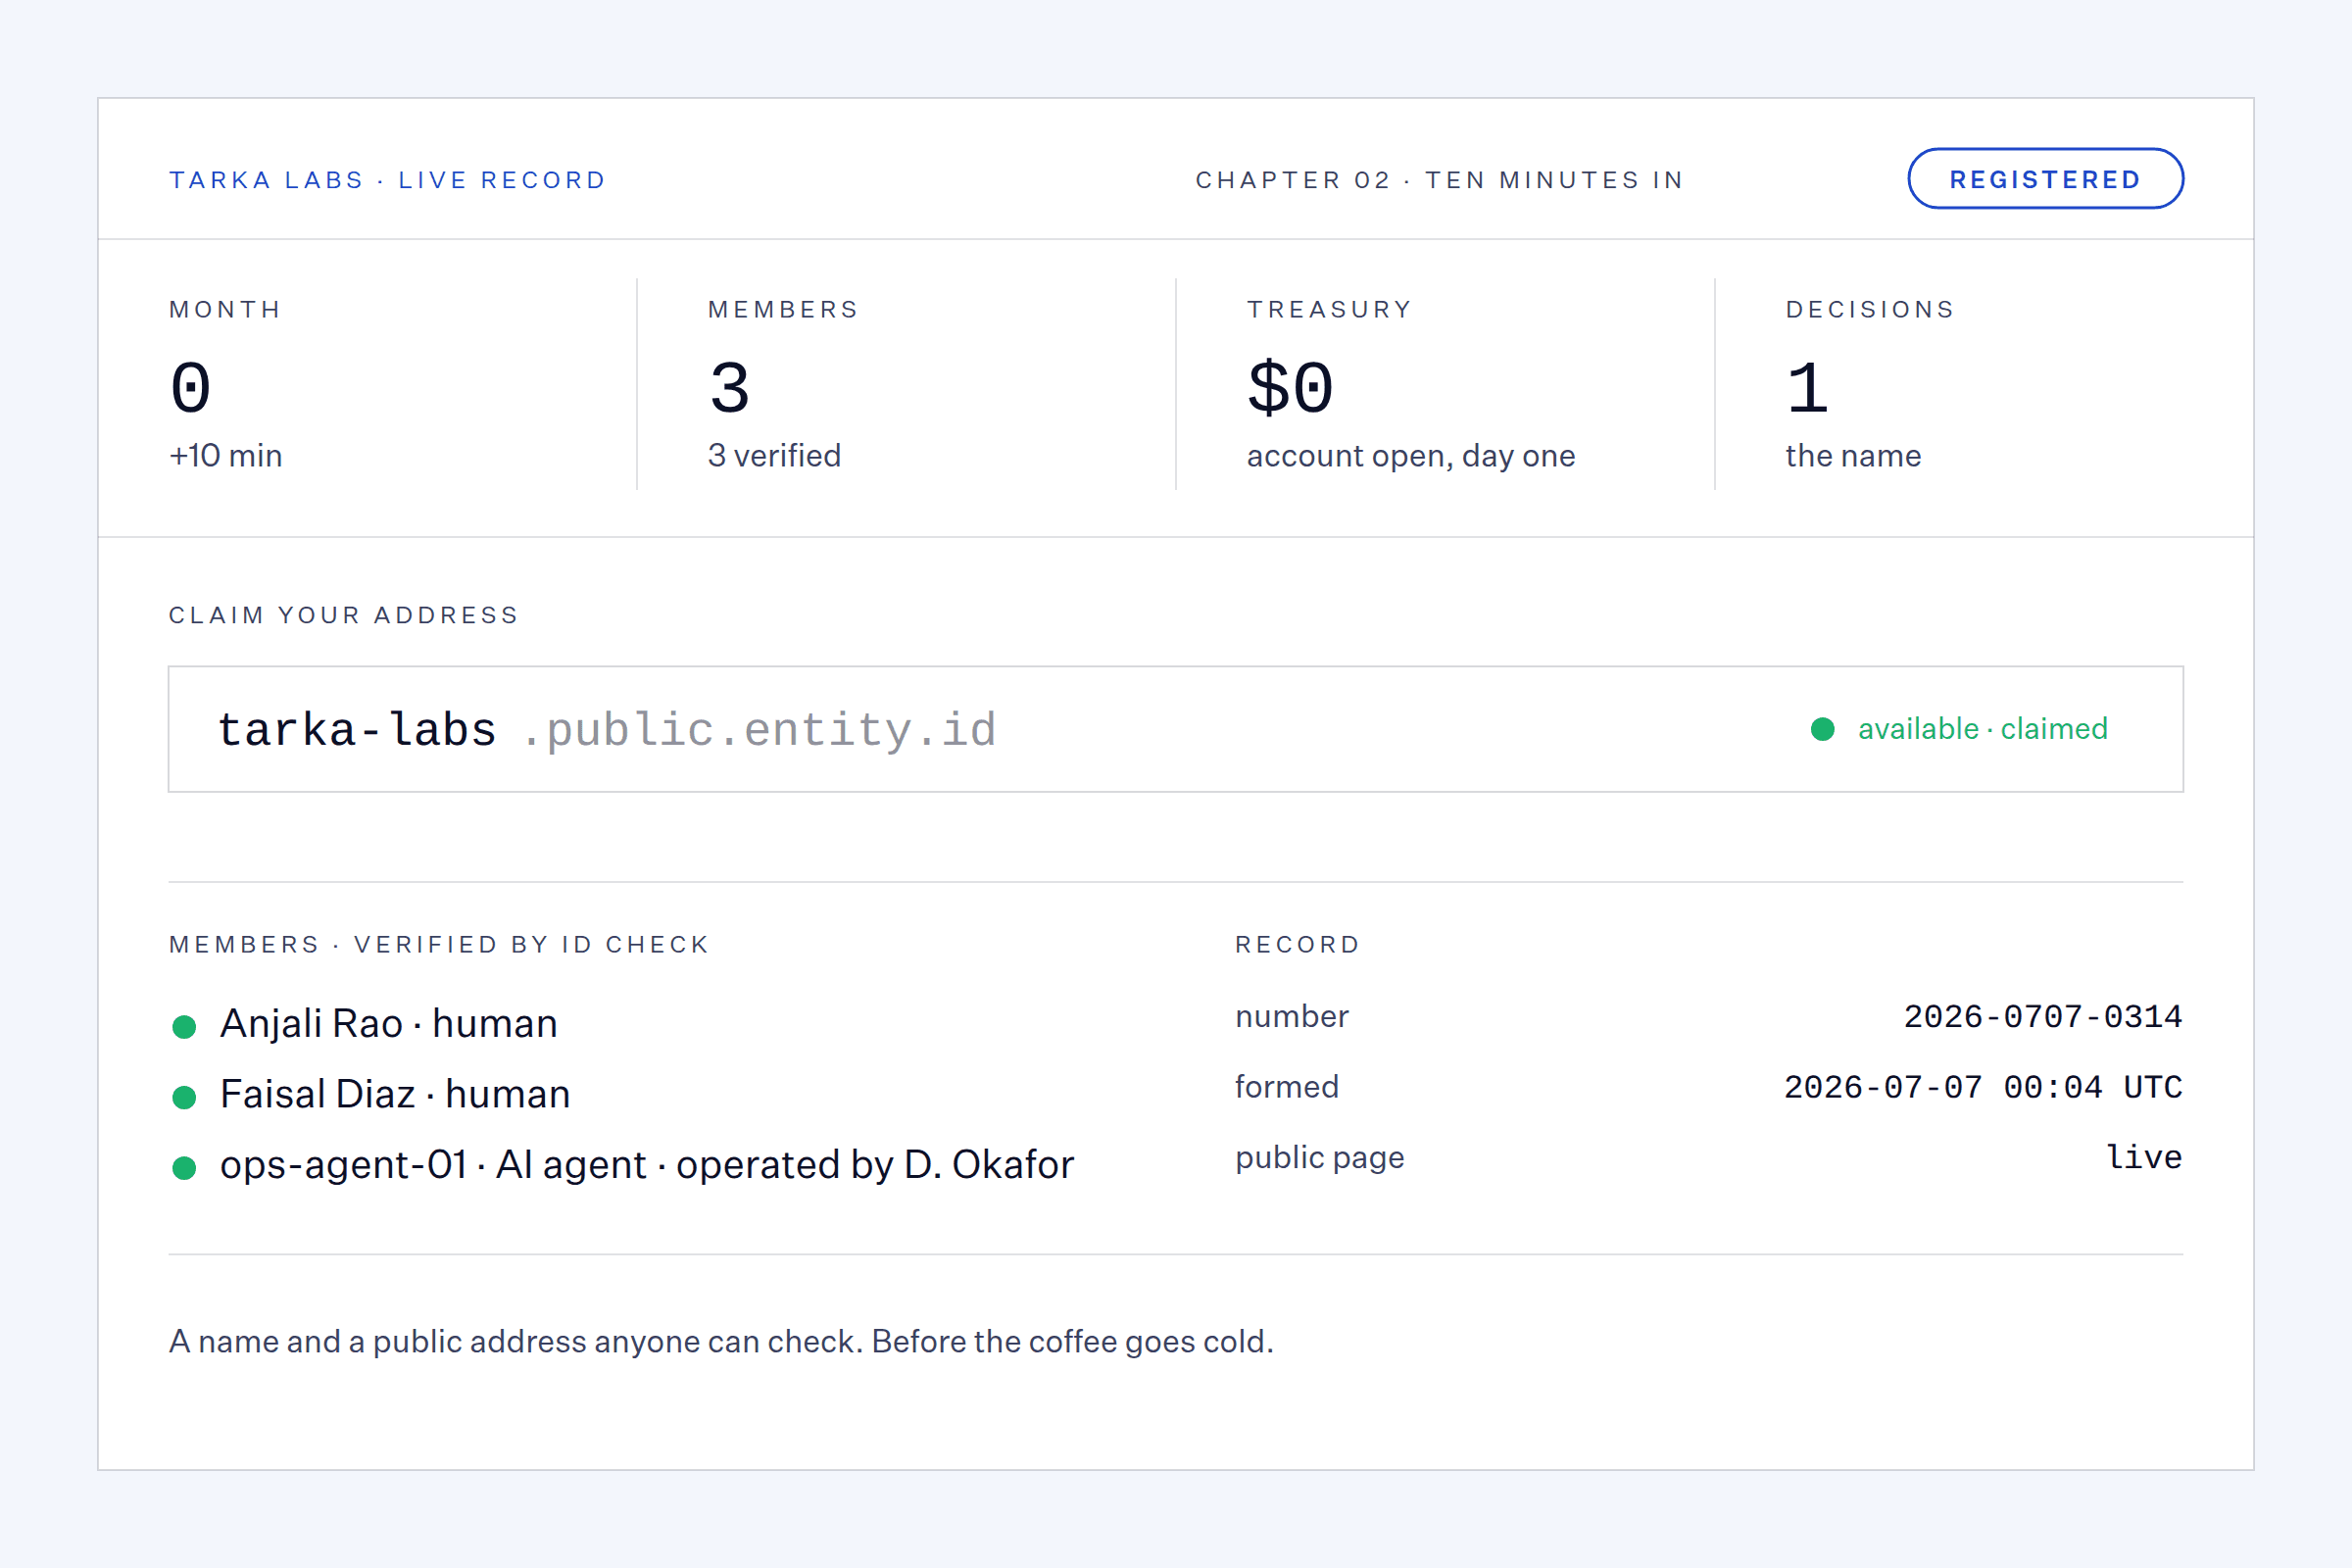This screenshot has width=2352, height=1568.
Task: Click the 'MEMBERS · VERIFIED BY ID CHECK' heading
Action: click(439, 945)
